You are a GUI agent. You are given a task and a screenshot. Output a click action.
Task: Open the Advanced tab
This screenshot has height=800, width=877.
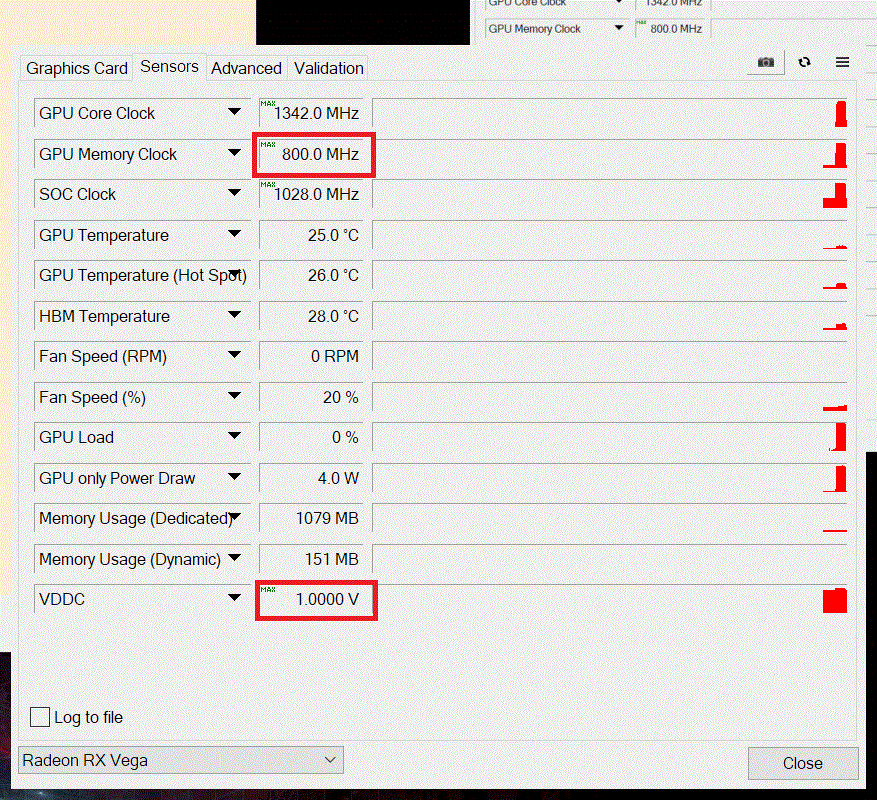point(246,68)
